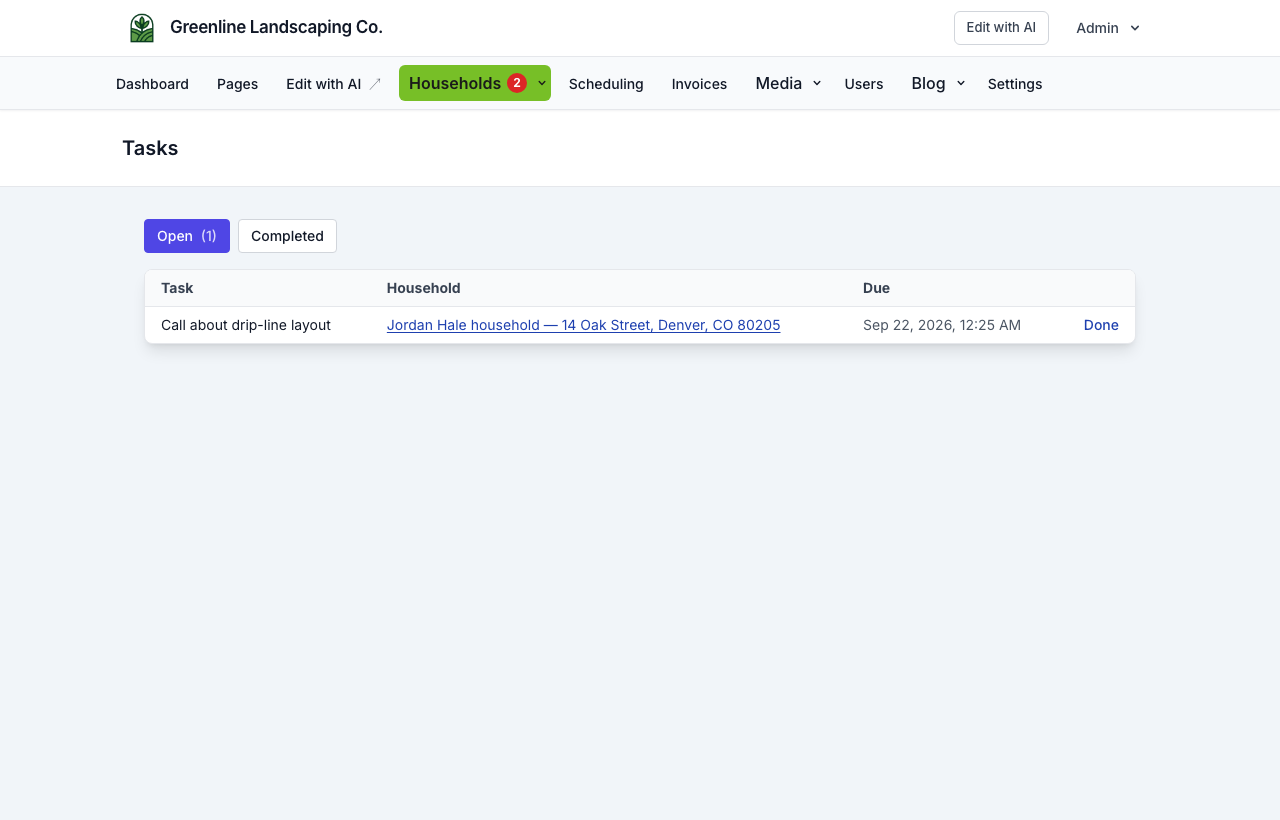The image size is (1280, 820).
Task: Switch to the Completed tasks tab
Action: pos(287,236)
